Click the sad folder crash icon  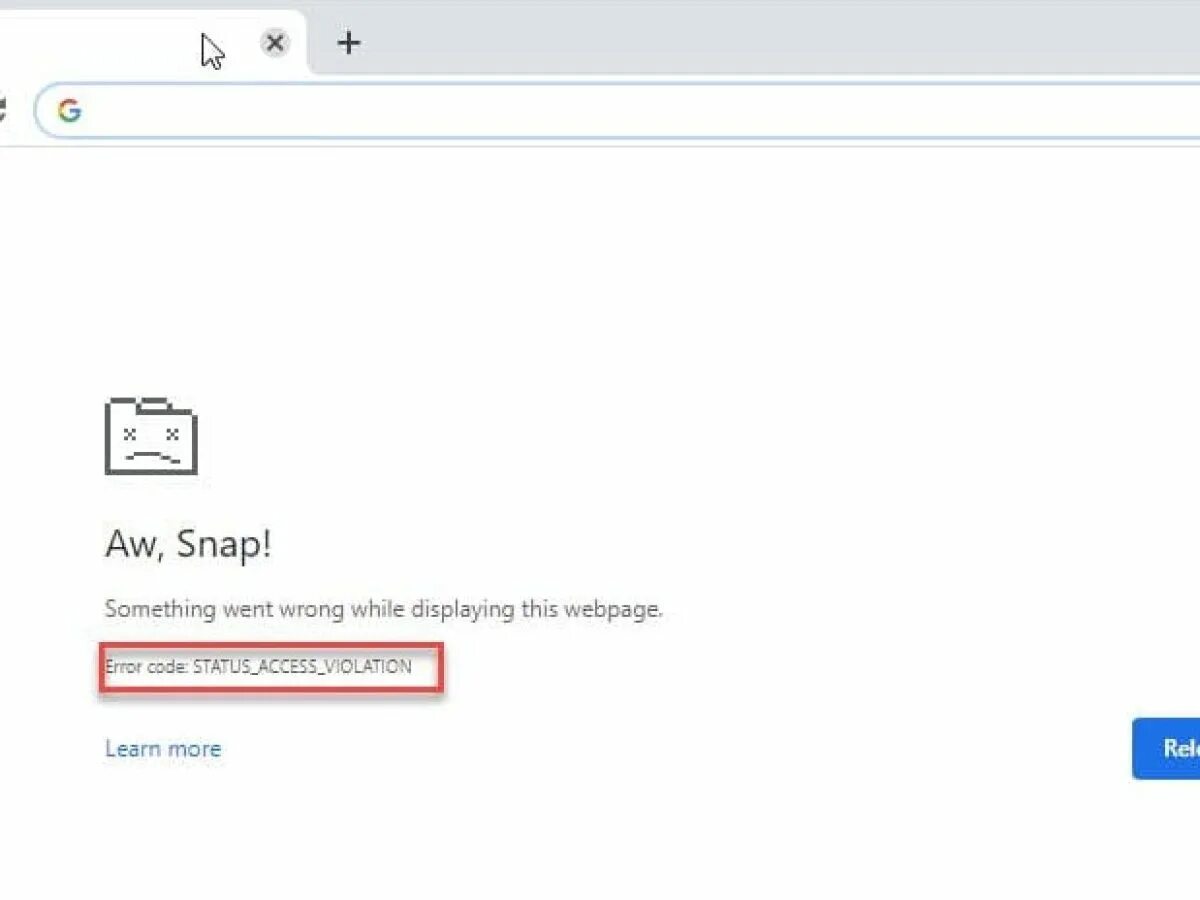click(x=151, y=435)
